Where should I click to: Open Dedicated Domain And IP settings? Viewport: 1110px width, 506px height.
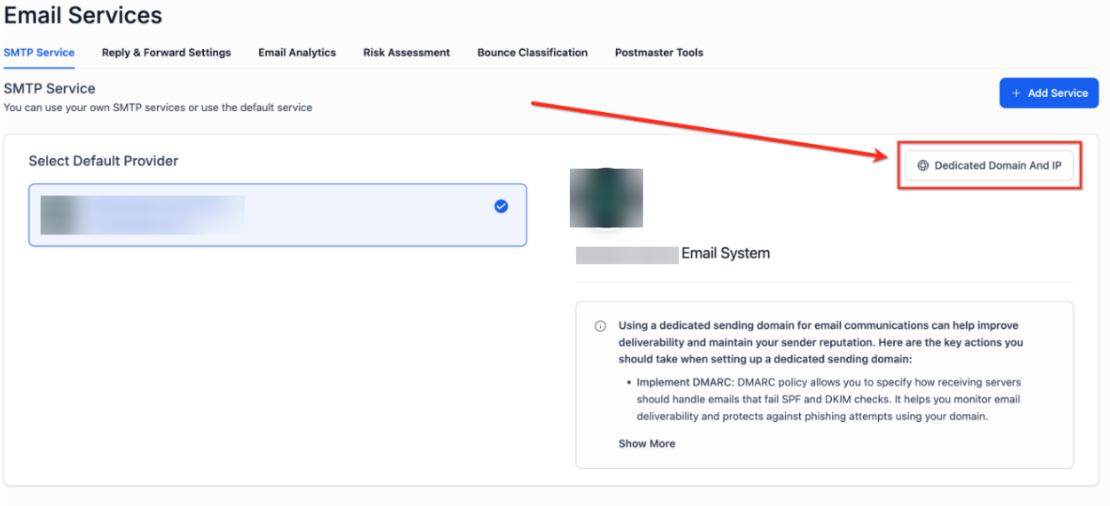click(989, 166)
